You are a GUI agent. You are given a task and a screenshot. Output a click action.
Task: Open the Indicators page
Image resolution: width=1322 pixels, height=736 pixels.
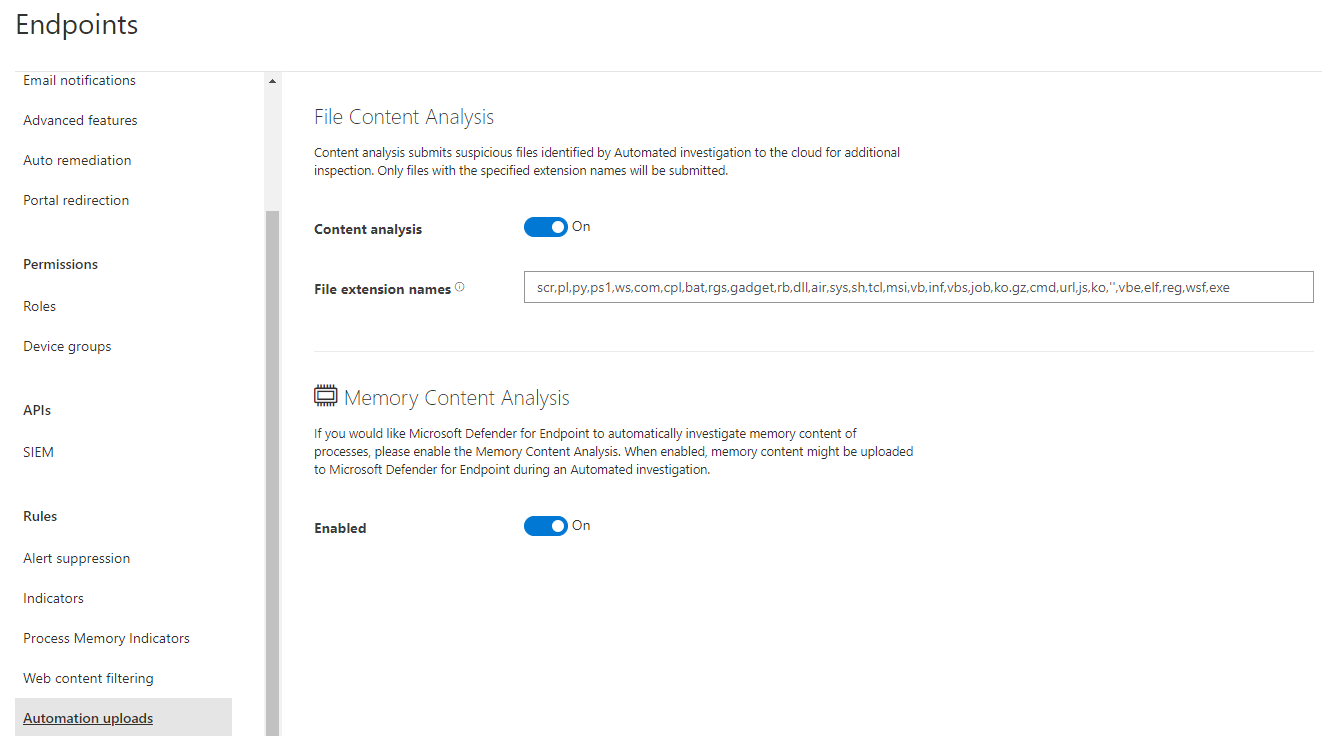tap(53, 598)
